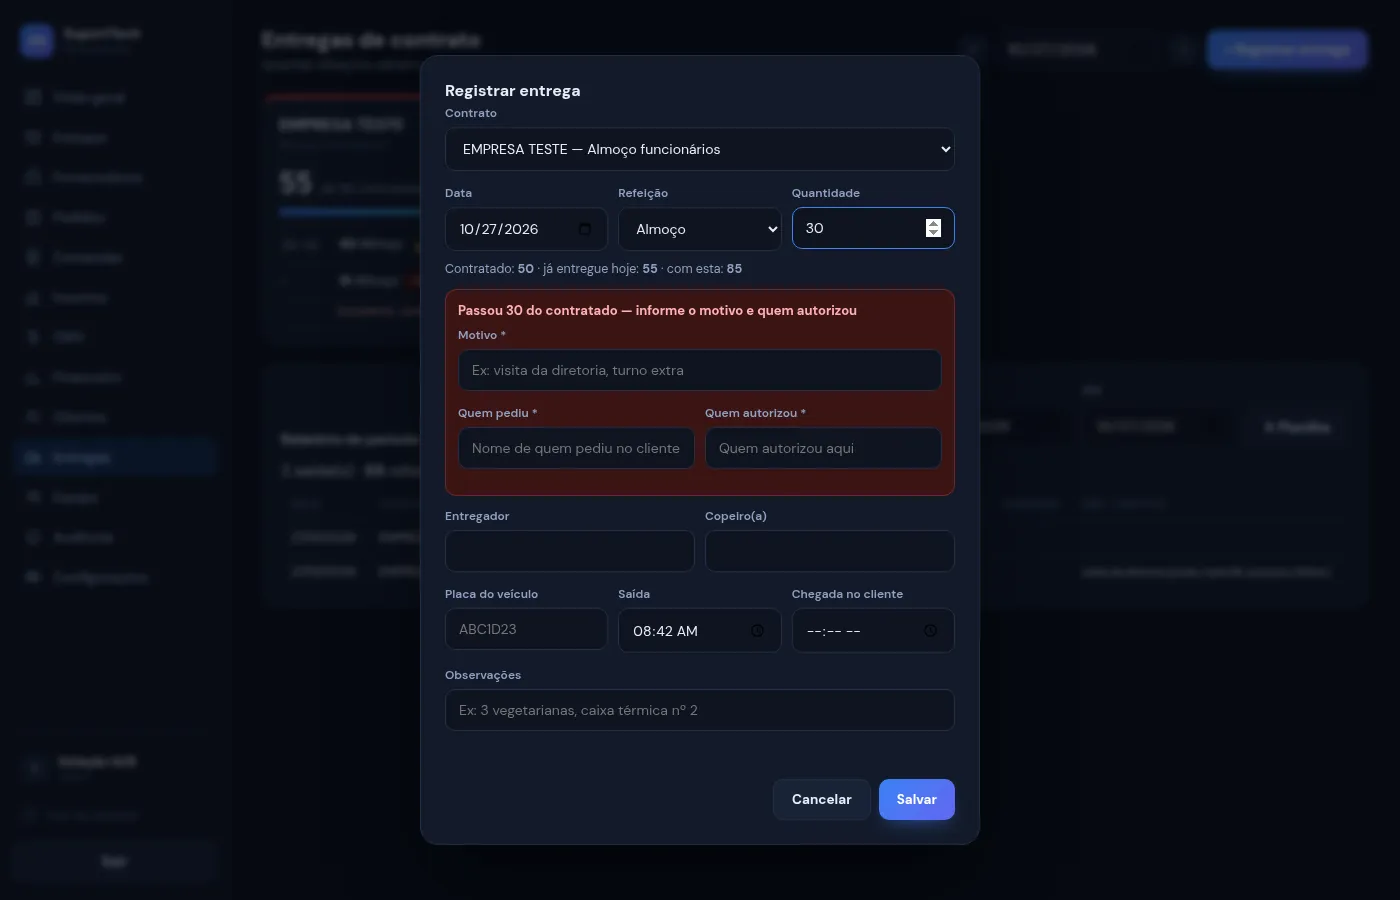Click the Placa do veículo field
Screen dimensions: 1400x900
[526, 629]
